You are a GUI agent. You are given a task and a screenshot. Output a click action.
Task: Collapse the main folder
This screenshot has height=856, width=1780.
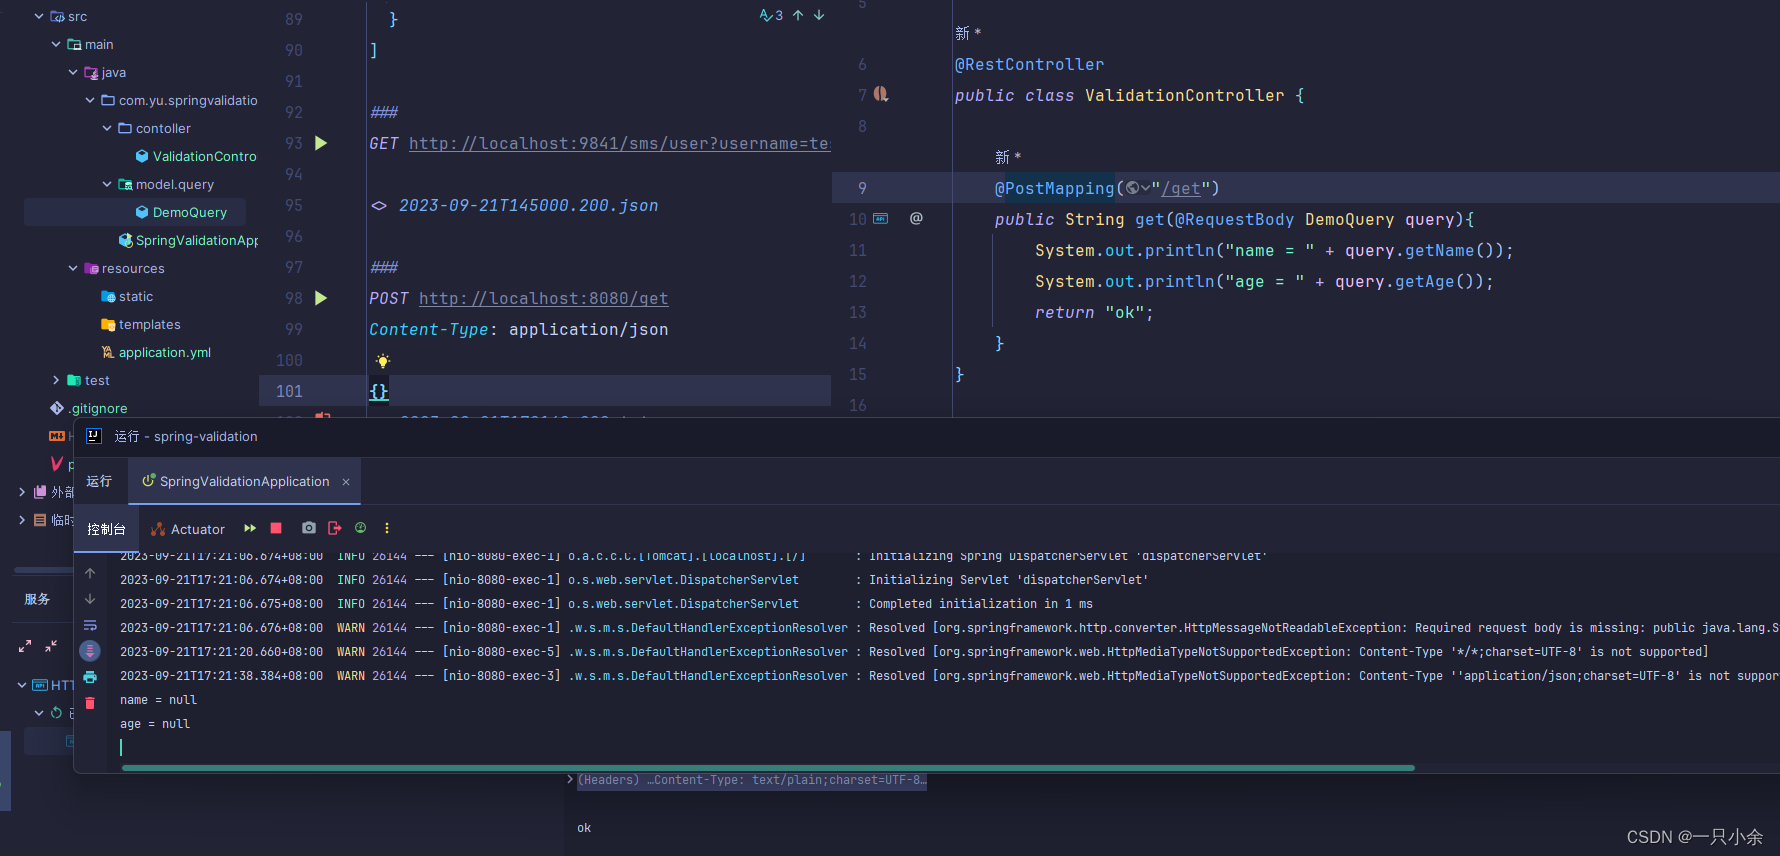pyautogui.click(x=56, y=44)
